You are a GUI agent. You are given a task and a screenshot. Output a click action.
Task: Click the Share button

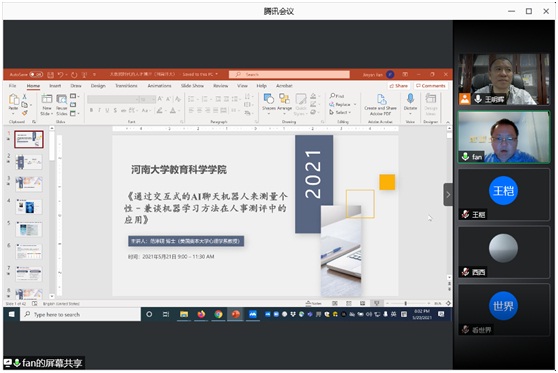[x=399, y=86]
